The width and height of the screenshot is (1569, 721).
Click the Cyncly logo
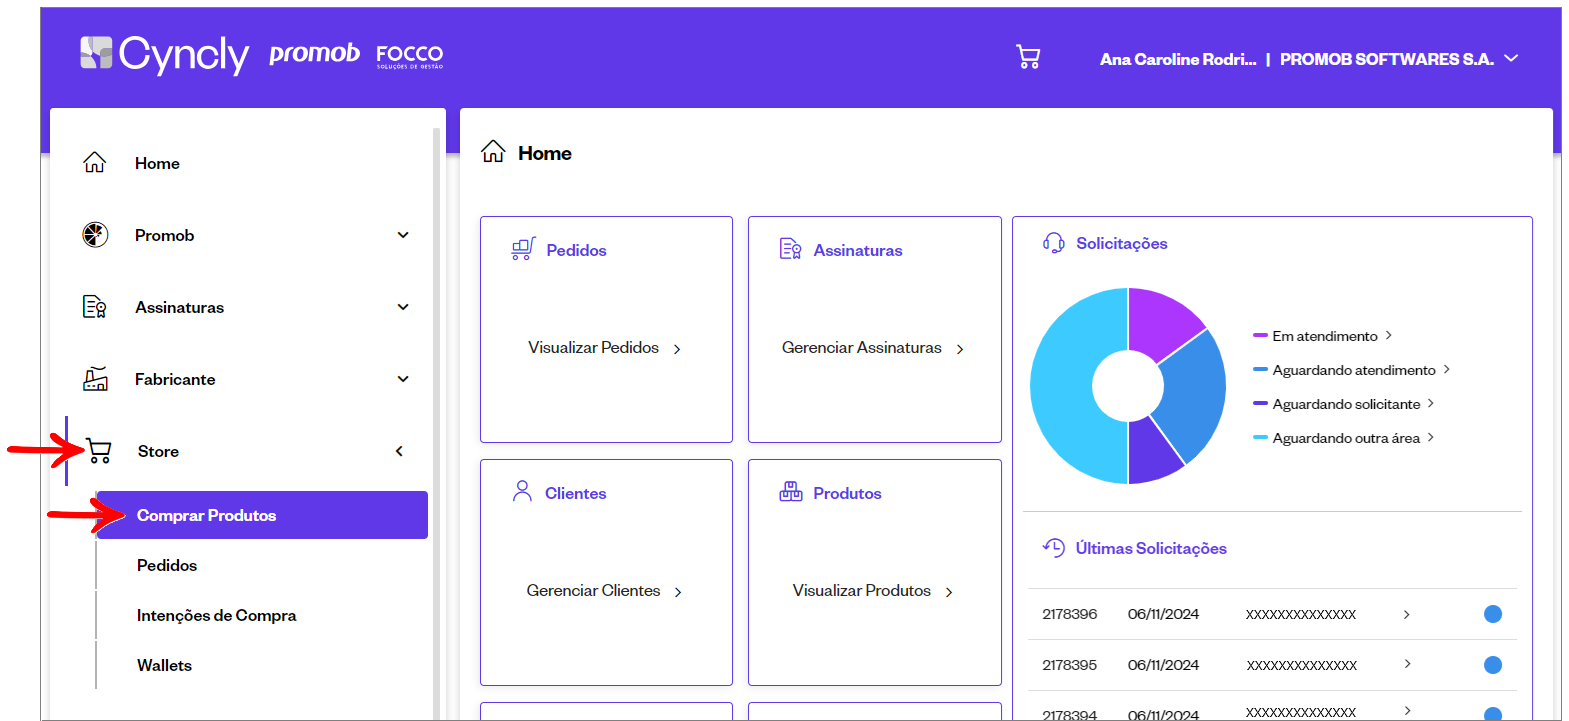pyautogui.click(x=164, y=55)
